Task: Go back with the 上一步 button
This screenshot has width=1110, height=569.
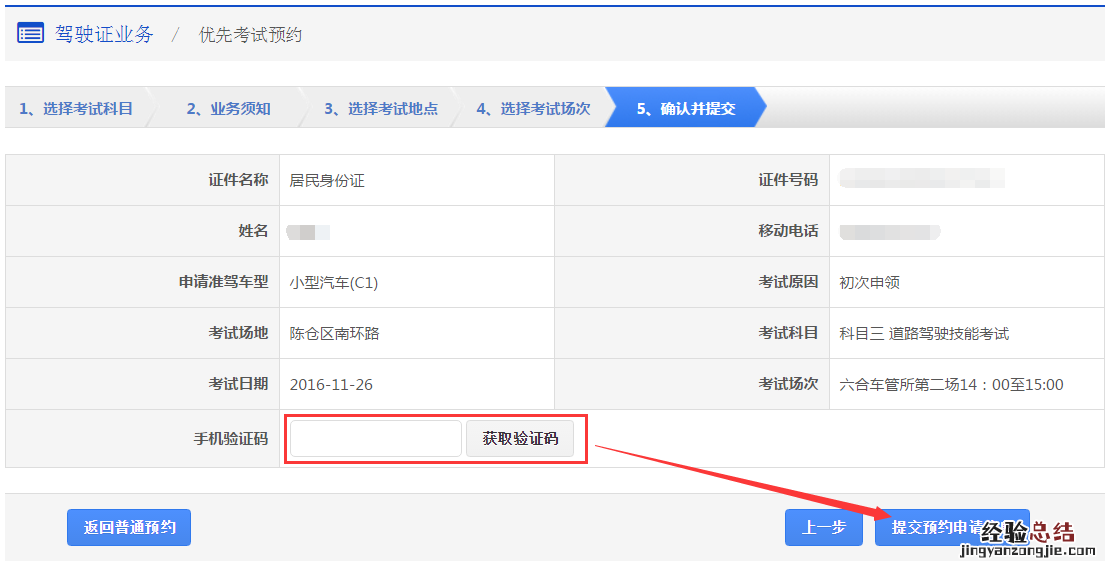Action: pyautogui.click(x=823, y=527)
